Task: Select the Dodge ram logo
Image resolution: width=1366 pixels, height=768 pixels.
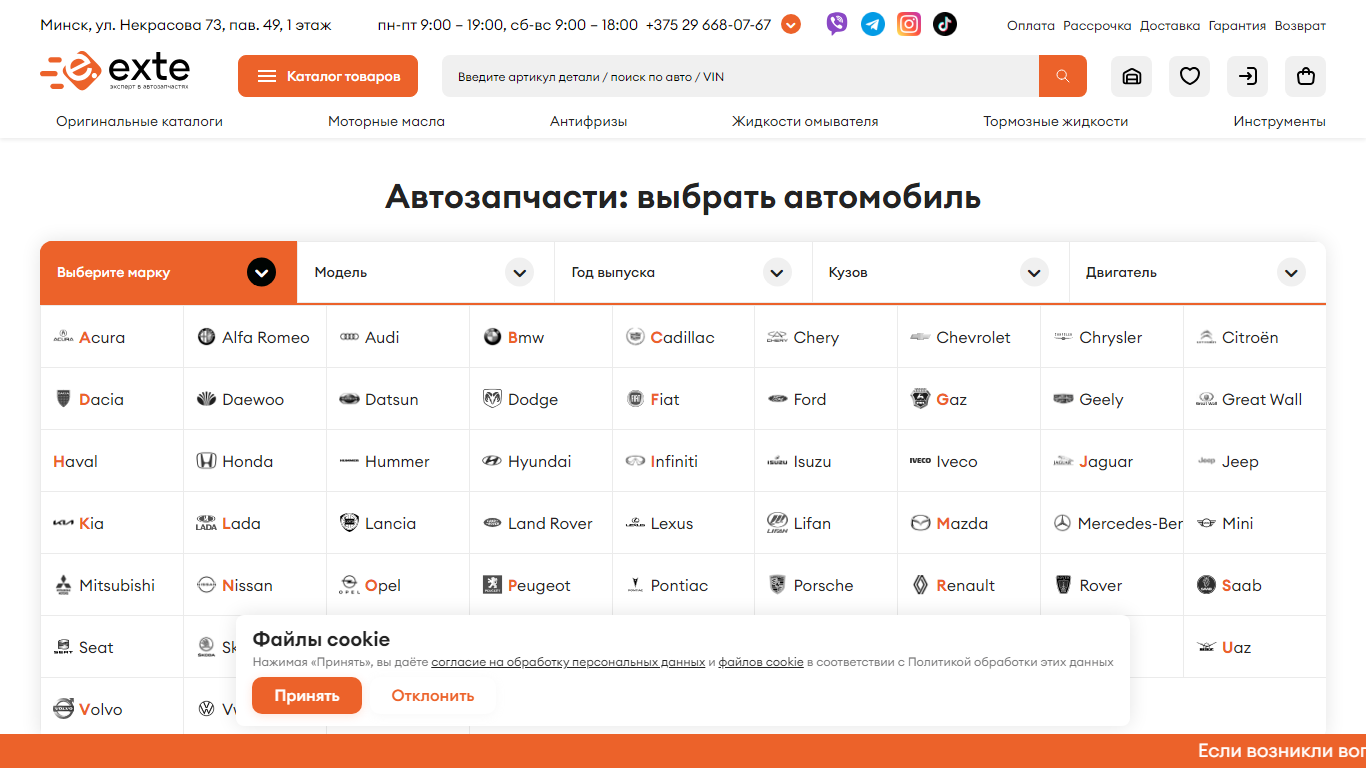Action: (x=492, y=400)
